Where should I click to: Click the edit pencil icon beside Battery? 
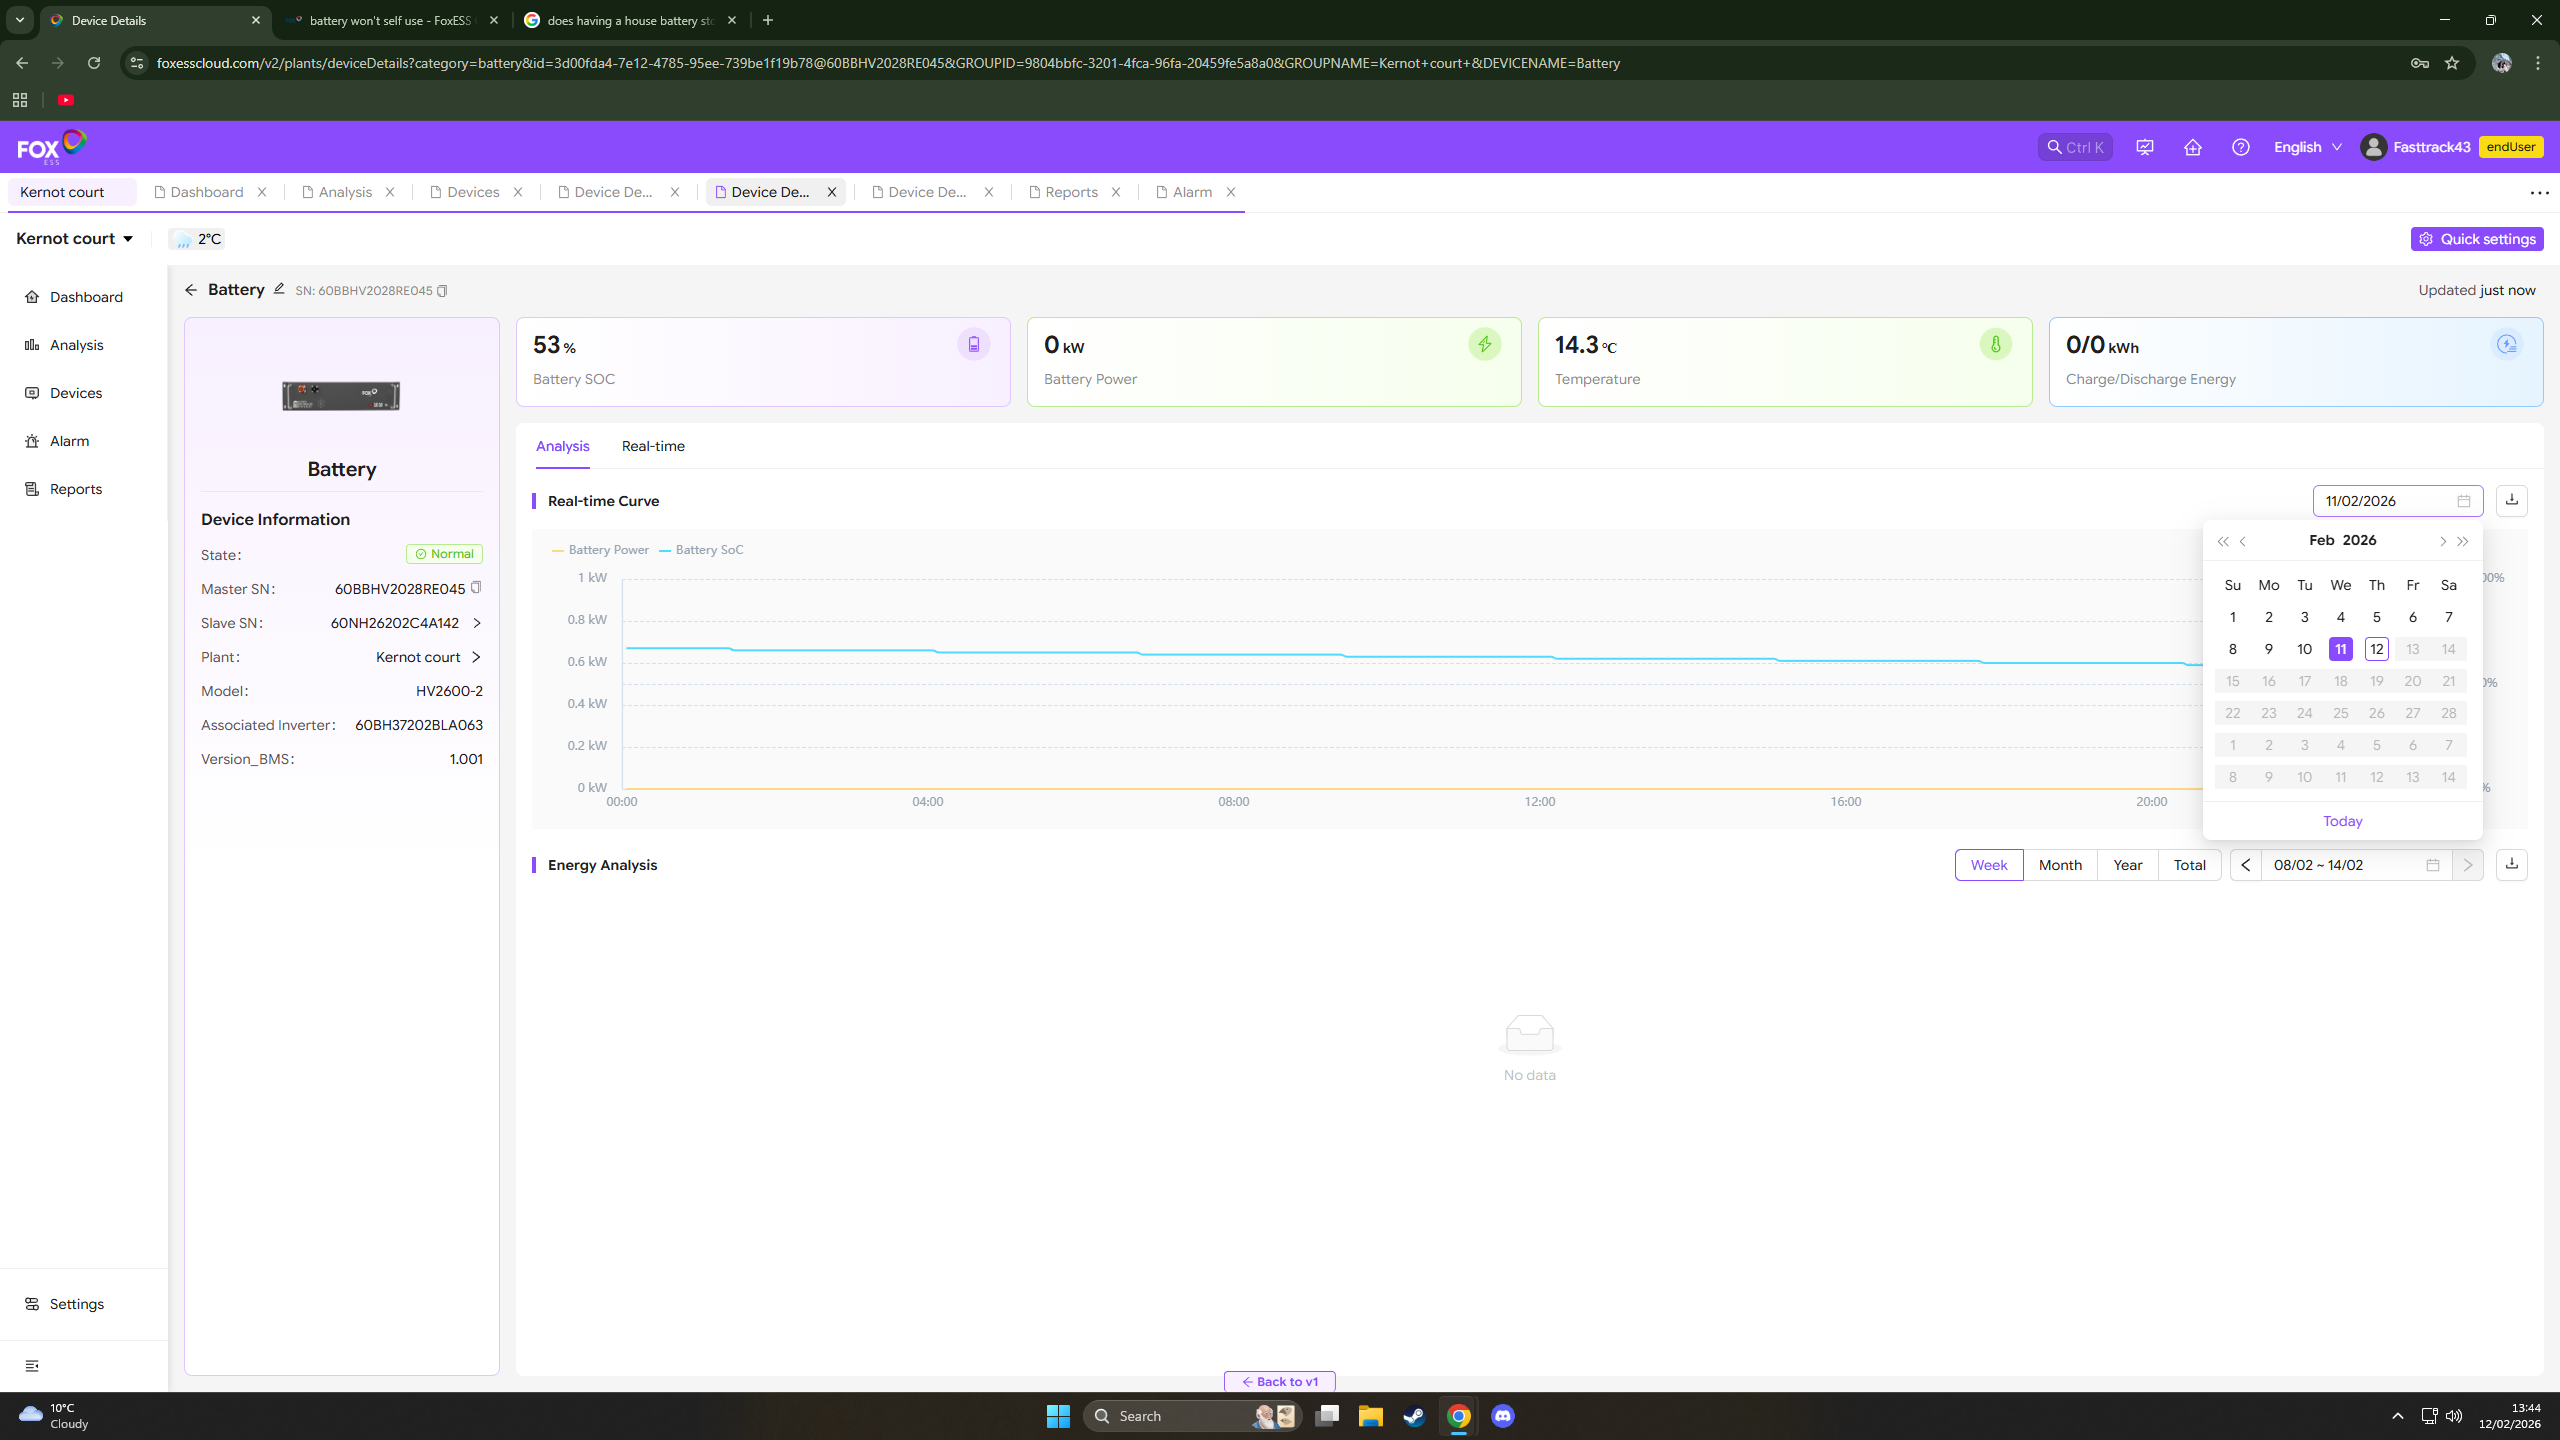point(279,289)
